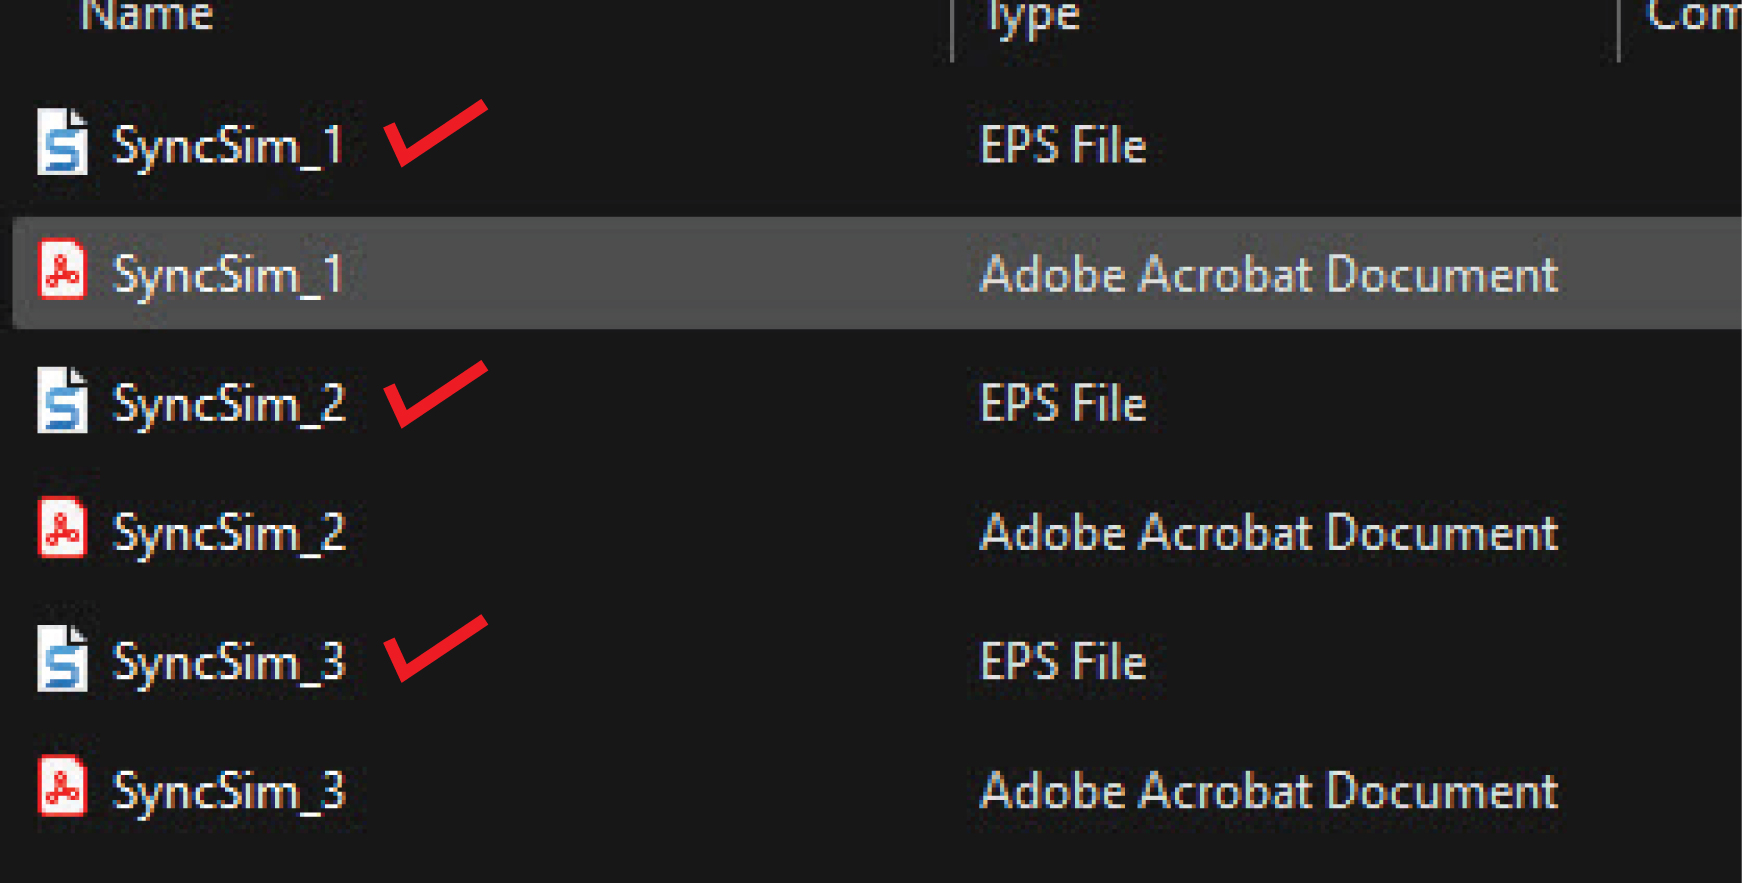Select the SyncSim_3 EPS file name
This screenshot has height=883, width=1742.
[228, 662]
